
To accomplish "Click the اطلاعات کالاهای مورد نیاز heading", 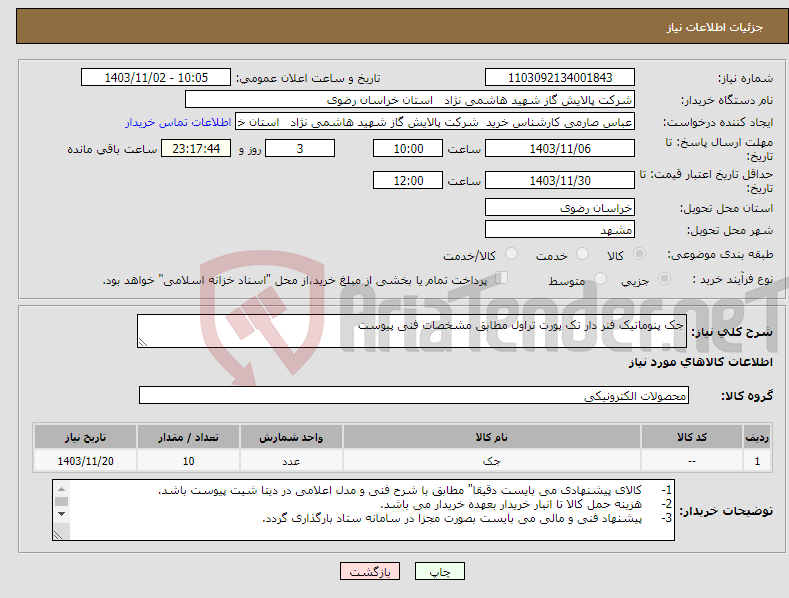I will (700, 362).
